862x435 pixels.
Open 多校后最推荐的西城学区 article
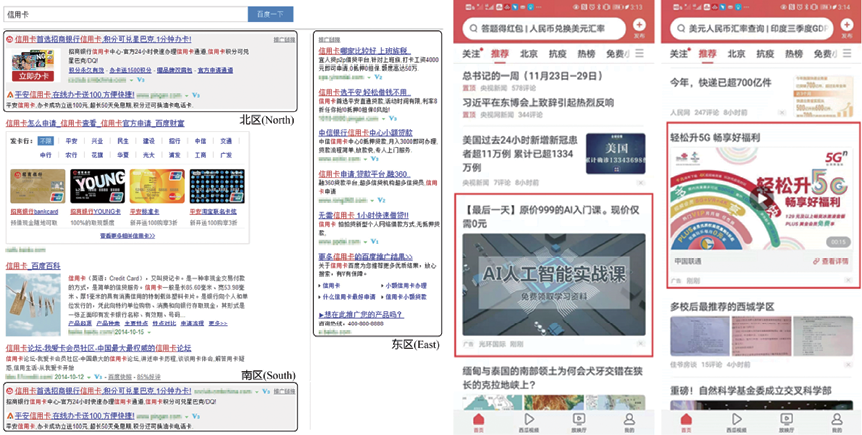pos(722,306)
